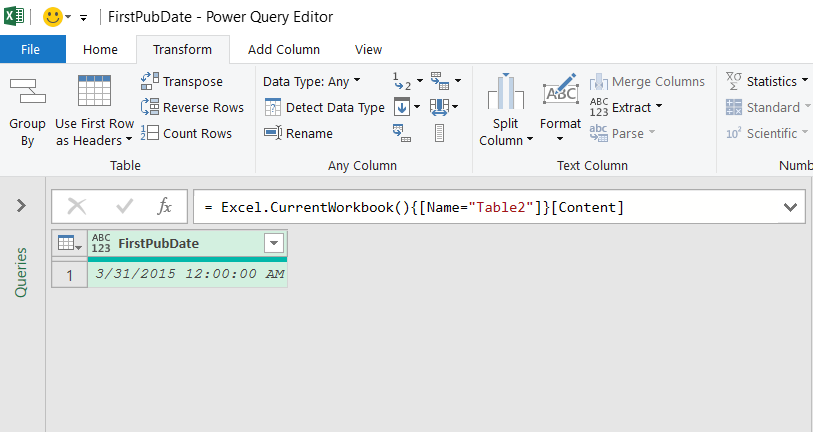Viewport: 813px width, 432px height.
Task: Open the Fill down-arrow dropdown
Action: pyautogui.click(x=407, y=107)
